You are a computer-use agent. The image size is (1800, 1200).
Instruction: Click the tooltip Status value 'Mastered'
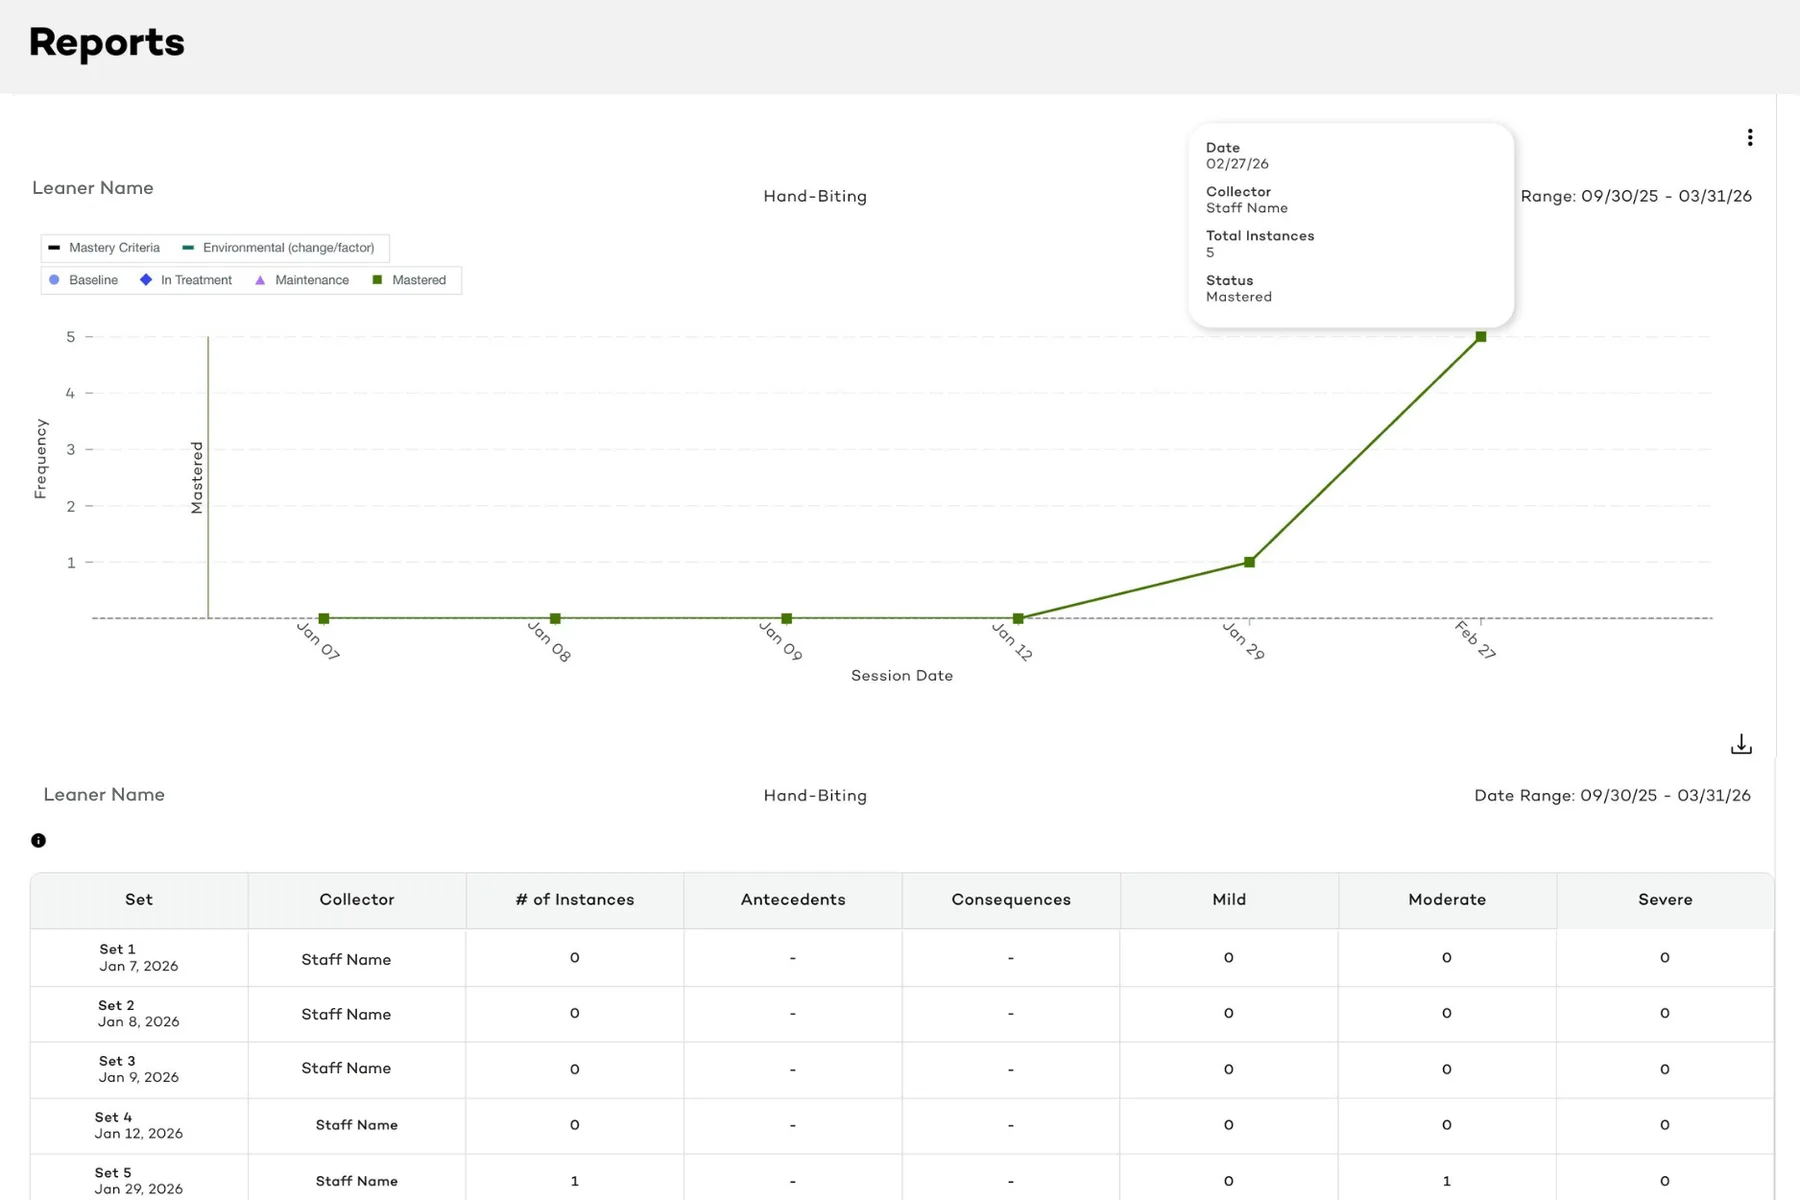coord(1239,297)
